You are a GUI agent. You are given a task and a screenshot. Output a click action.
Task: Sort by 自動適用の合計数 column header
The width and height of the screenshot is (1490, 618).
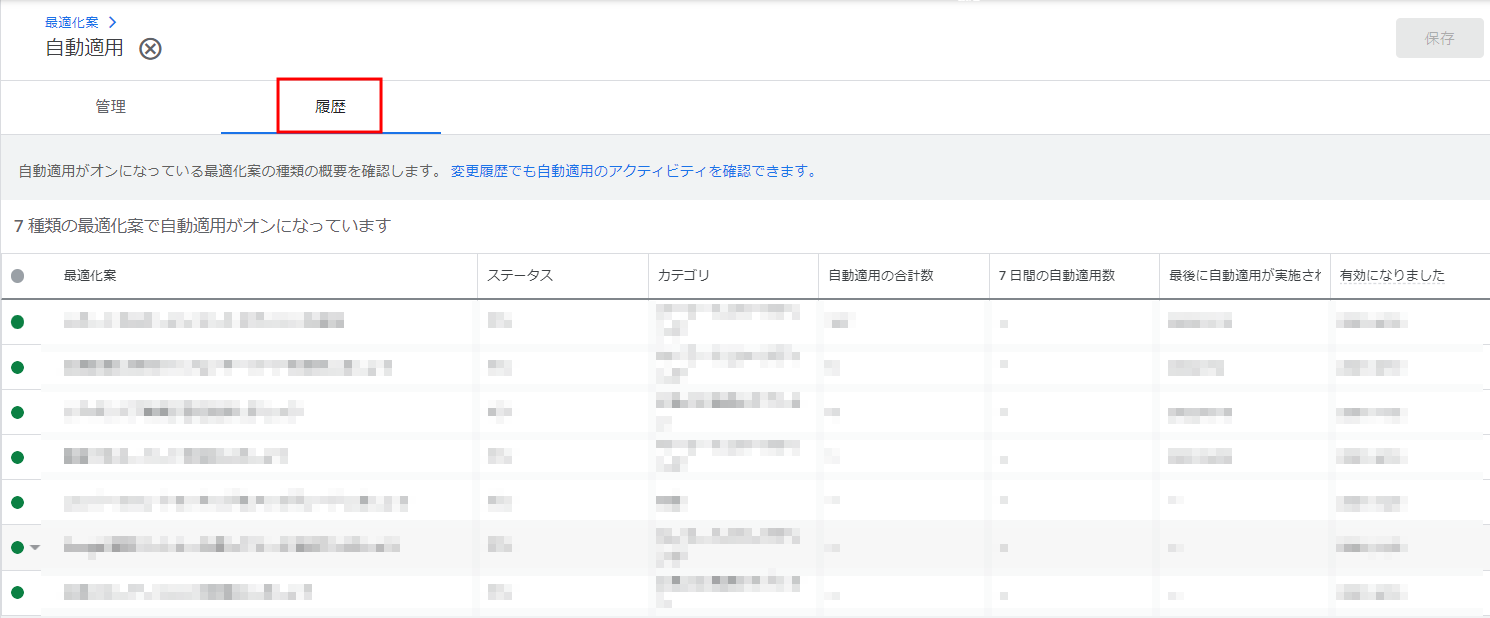point(880,276)
